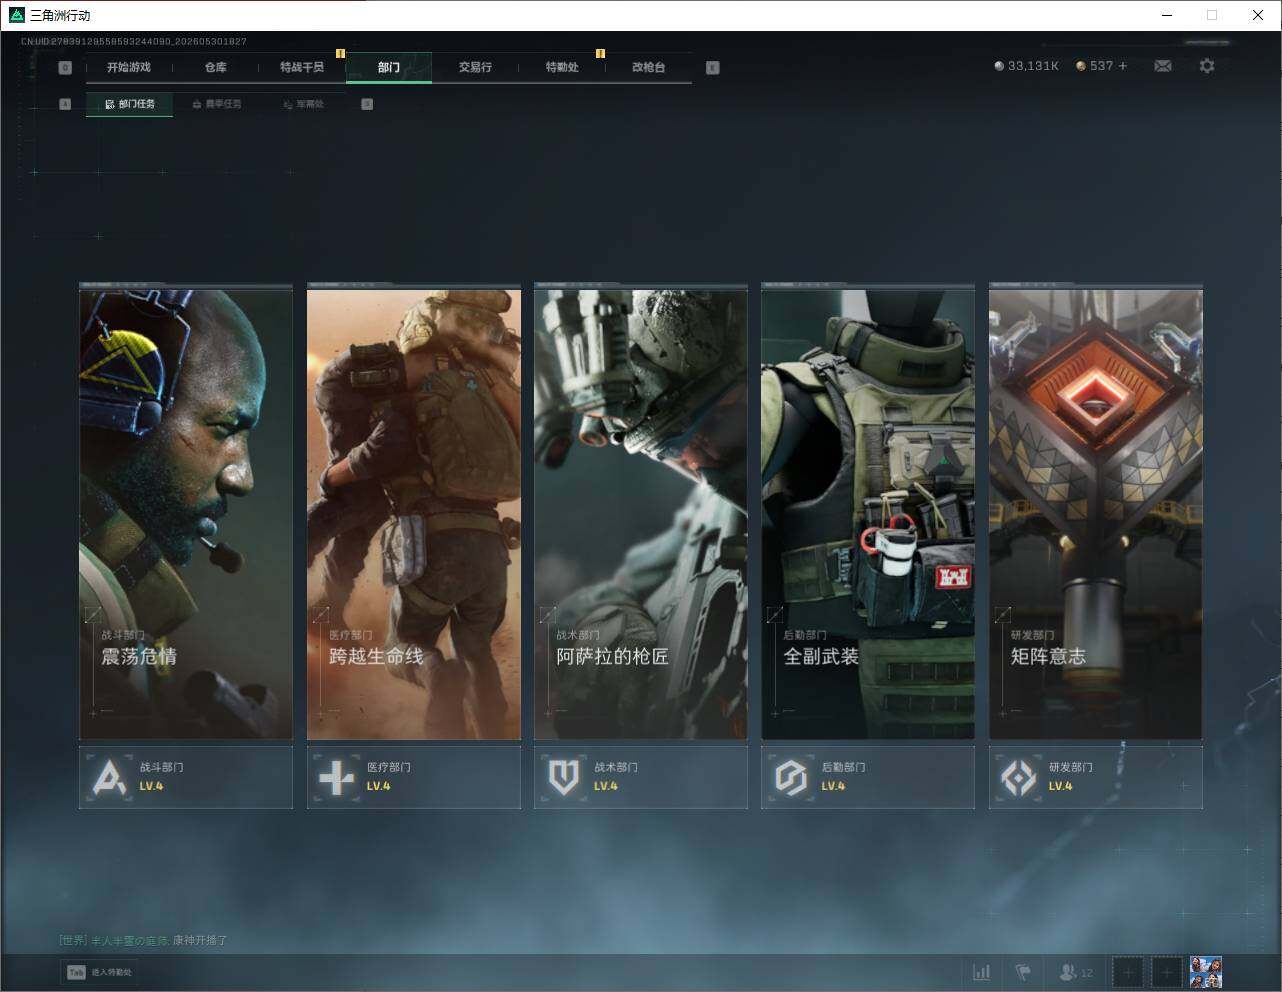This screenshot has width=1282, height=992.
Task: Click the A key hint before 部门任务
Action: coord(65,104)
